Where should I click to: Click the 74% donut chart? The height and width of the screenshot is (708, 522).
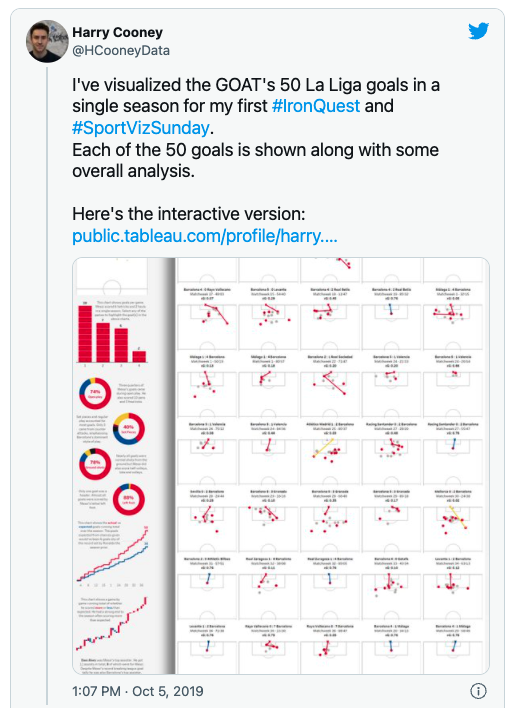(x=95, y=393)
